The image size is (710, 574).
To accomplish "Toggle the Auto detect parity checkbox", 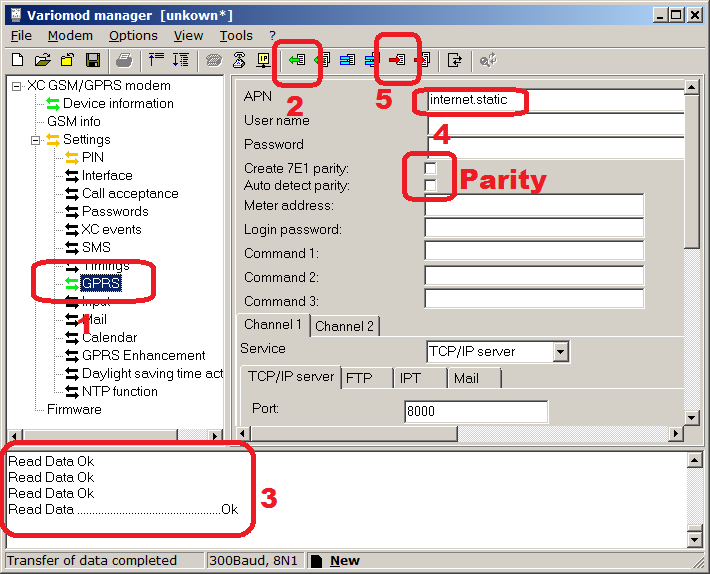I will coord(430,186).
